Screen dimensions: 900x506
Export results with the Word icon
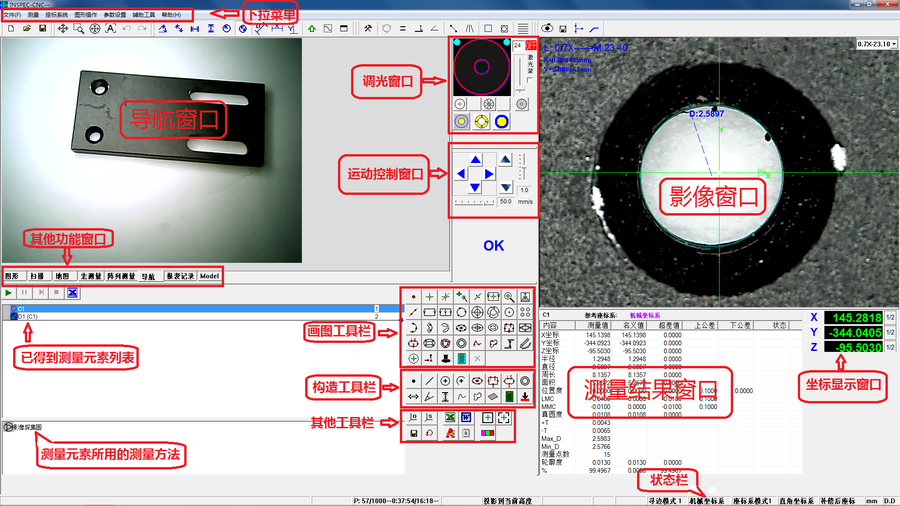466,417
